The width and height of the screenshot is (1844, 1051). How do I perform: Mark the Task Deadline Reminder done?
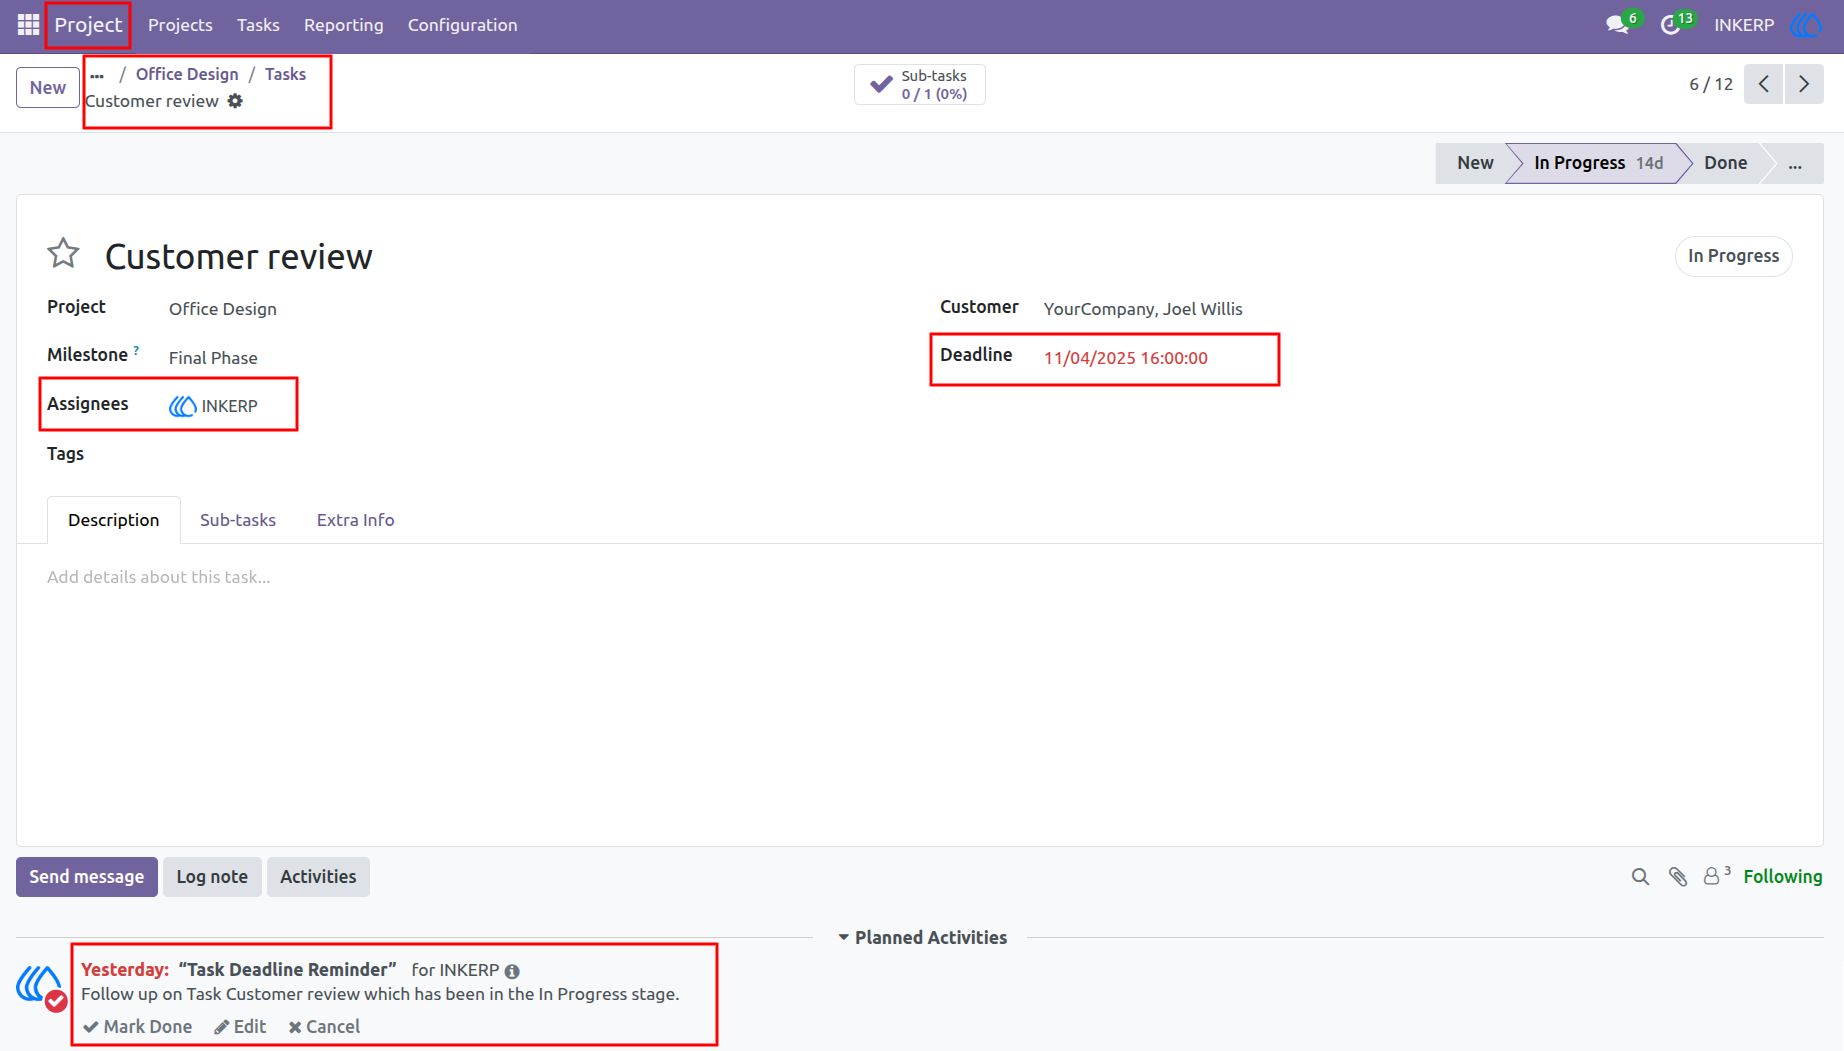click(137, 1027)
